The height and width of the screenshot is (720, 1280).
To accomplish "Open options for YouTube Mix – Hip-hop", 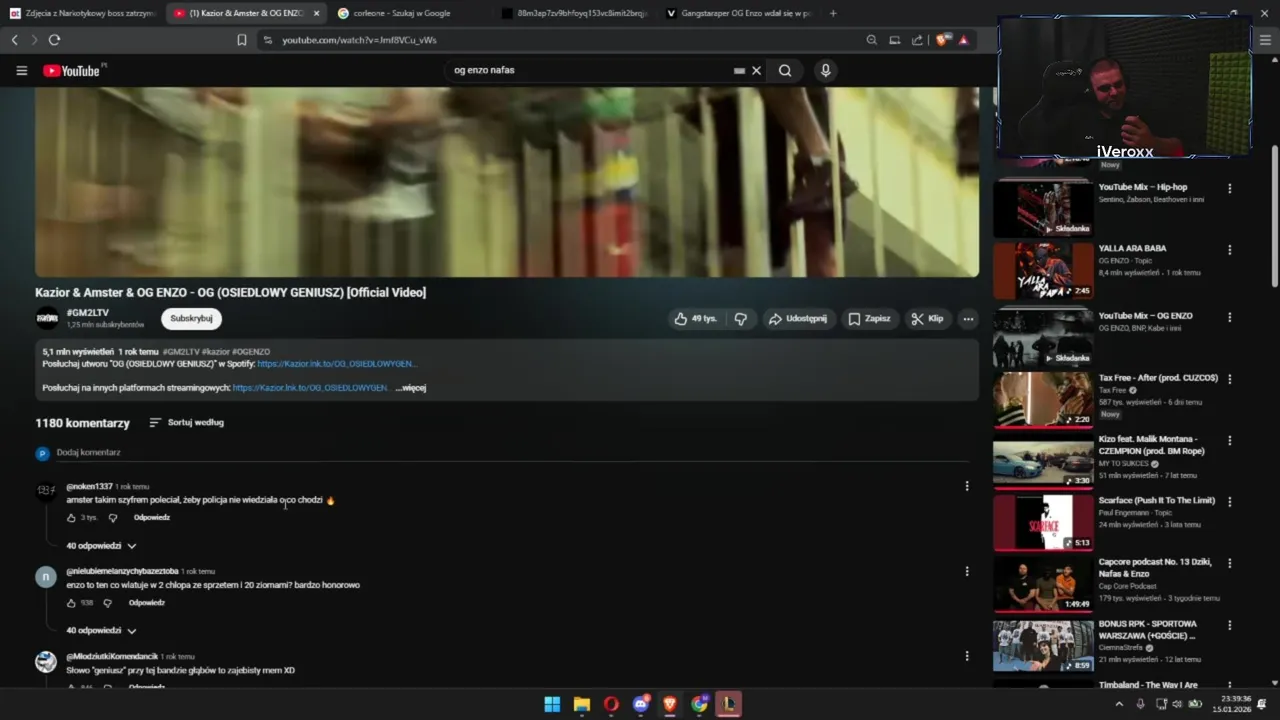I will click(1229, 188).
